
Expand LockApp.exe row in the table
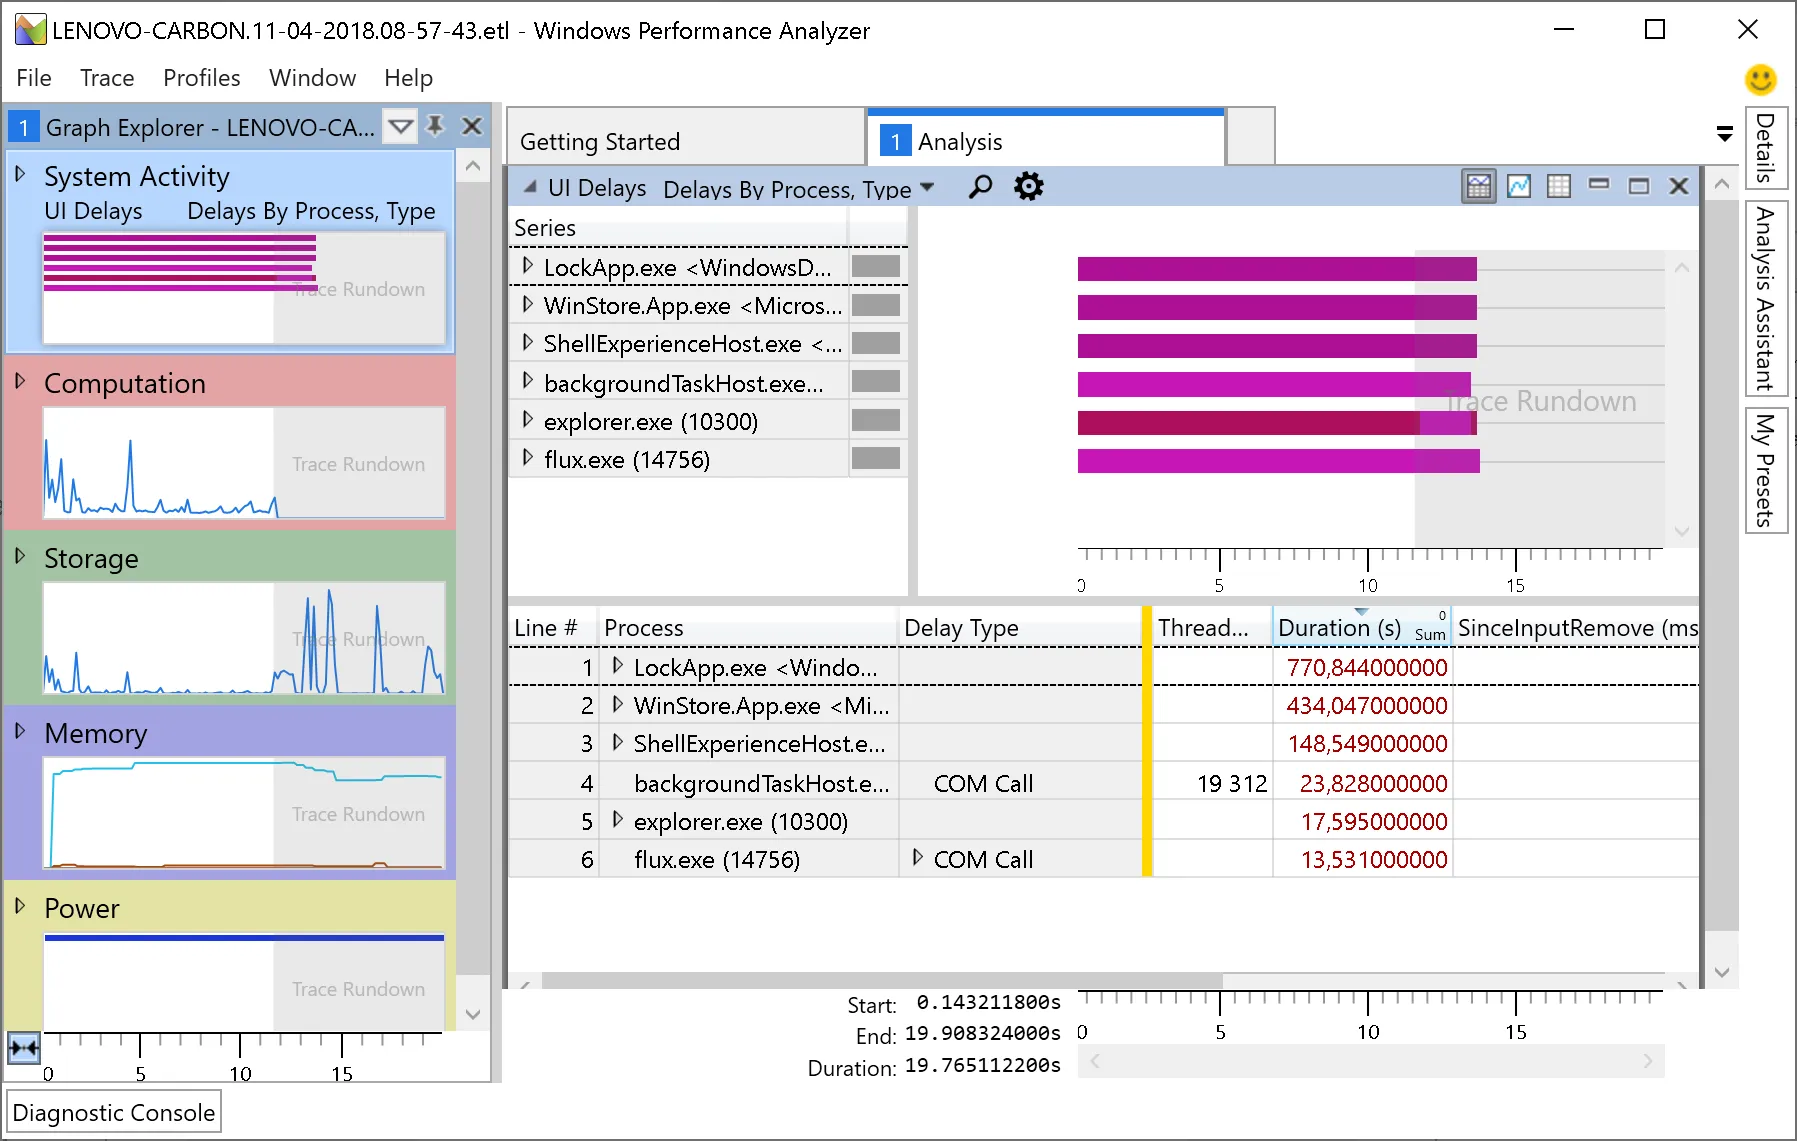(x=618, y=666)
